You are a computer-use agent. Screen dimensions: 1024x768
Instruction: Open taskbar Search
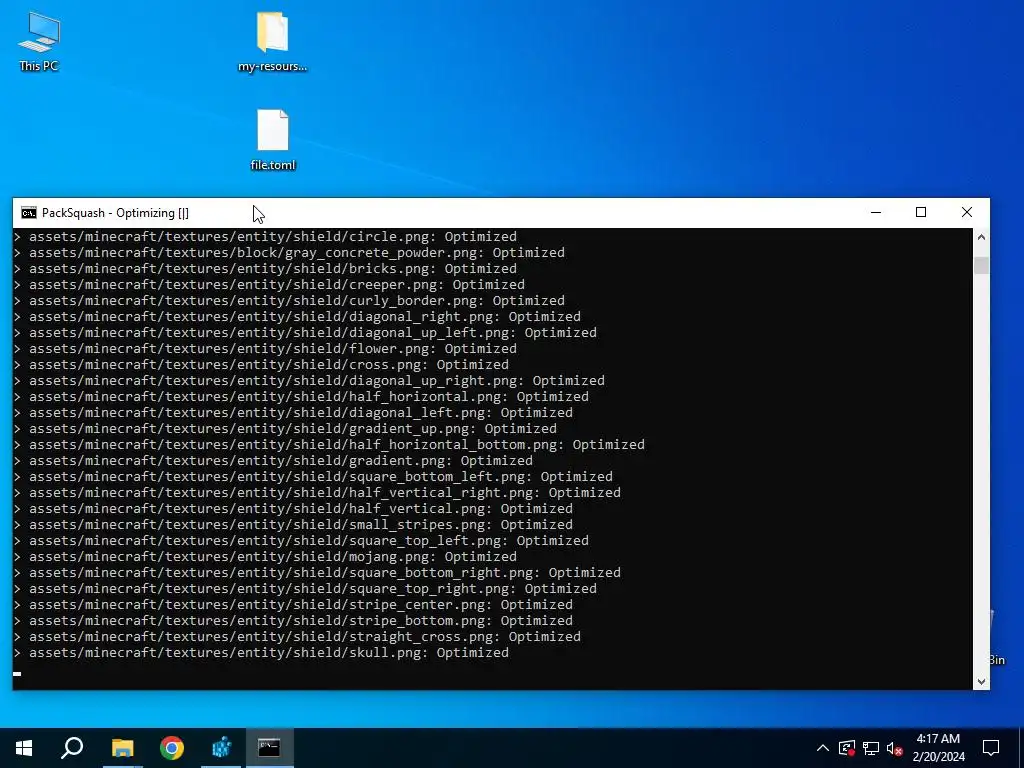click(x=72, y=748)
